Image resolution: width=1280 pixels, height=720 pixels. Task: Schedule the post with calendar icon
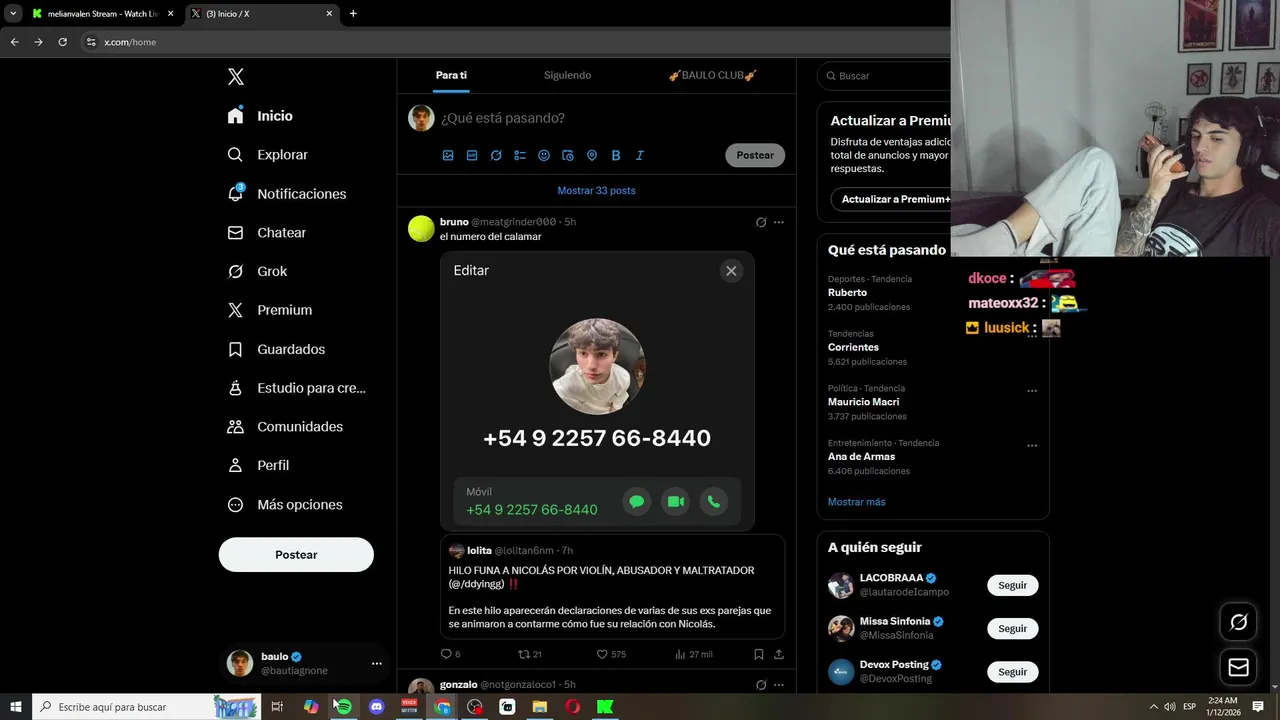(x=568, y=156)
